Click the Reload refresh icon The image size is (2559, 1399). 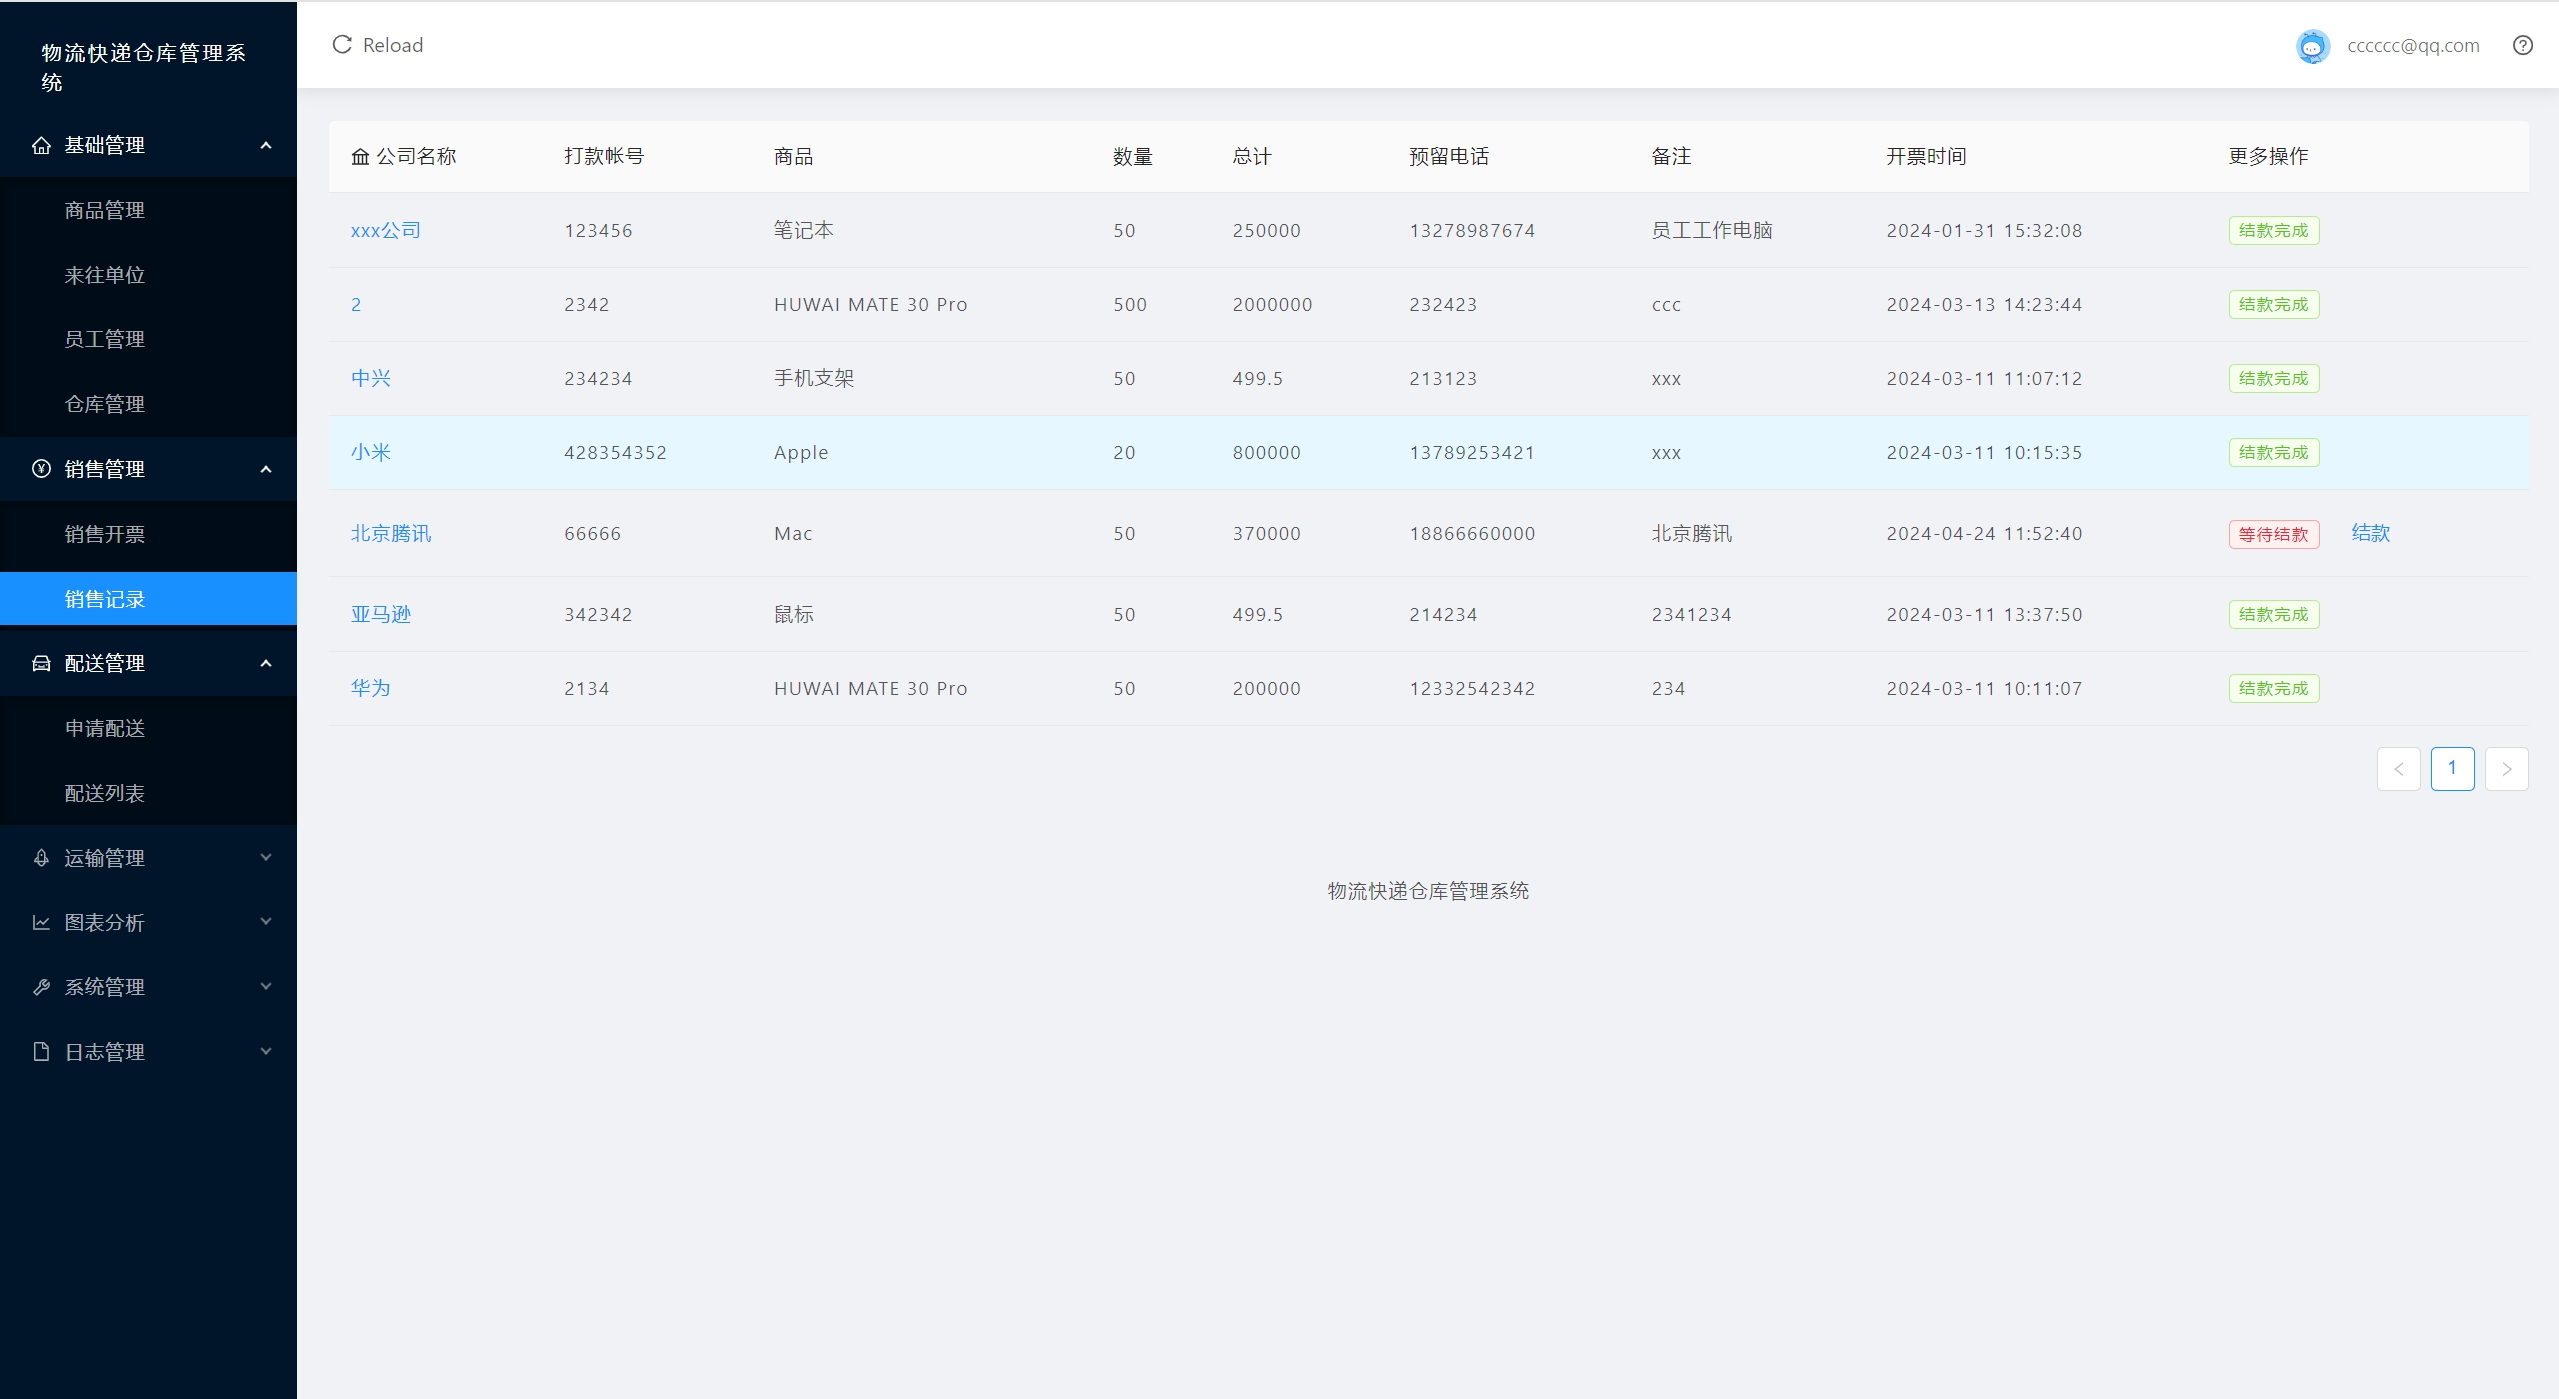(342, 45)
